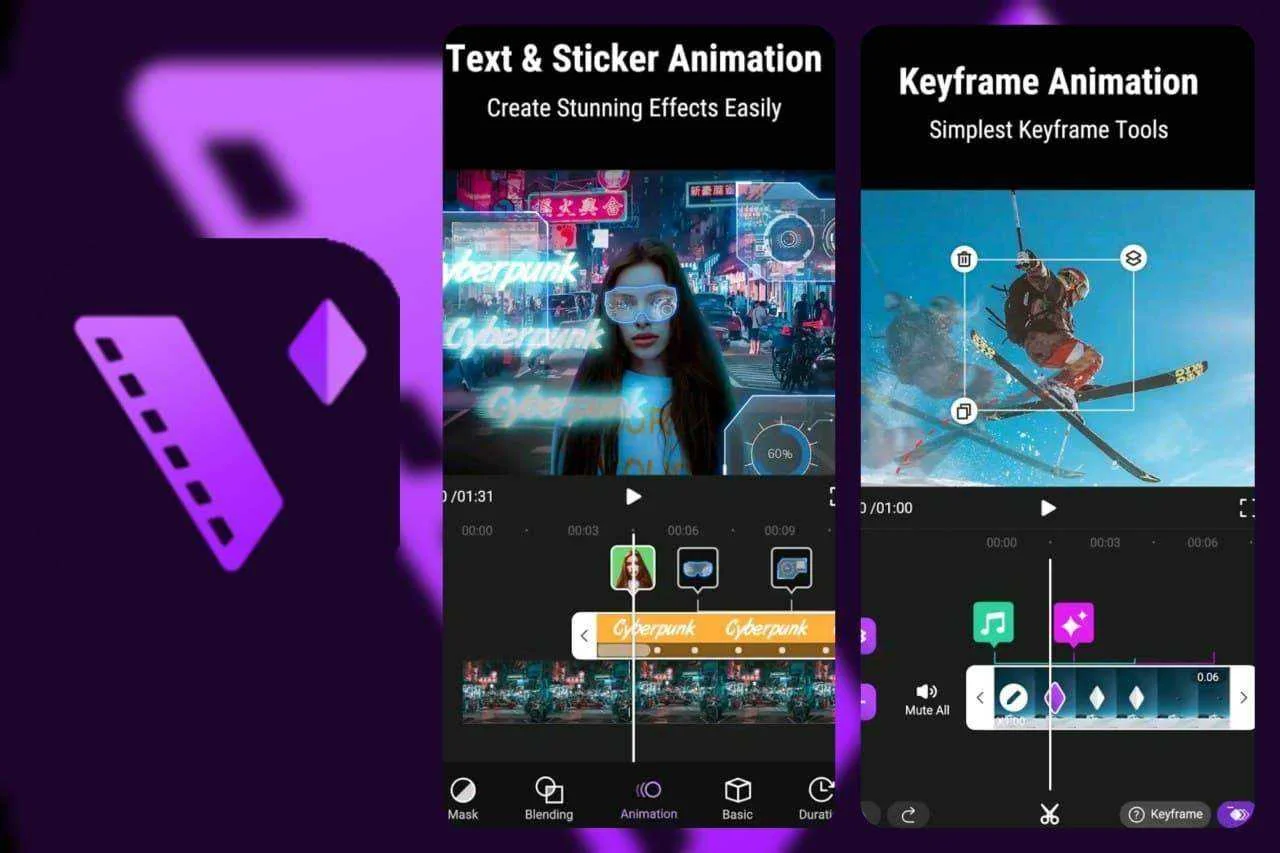Select the rightmost white keyframe diamond
The height and width of the screenshot is (853, 1280).
[x=1136, y=697]
